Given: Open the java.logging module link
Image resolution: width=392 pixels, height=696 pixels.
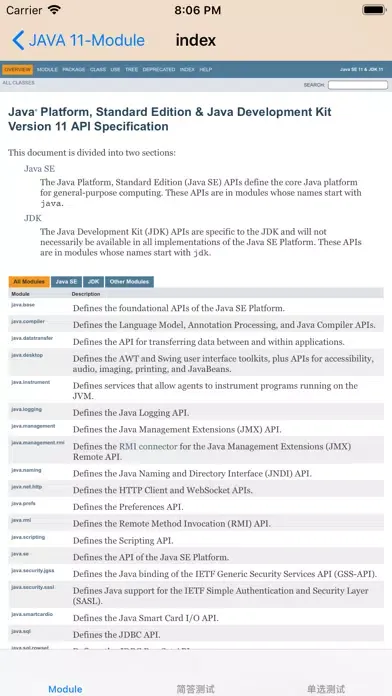Looking at the screenshot, I should coord(27,409).
